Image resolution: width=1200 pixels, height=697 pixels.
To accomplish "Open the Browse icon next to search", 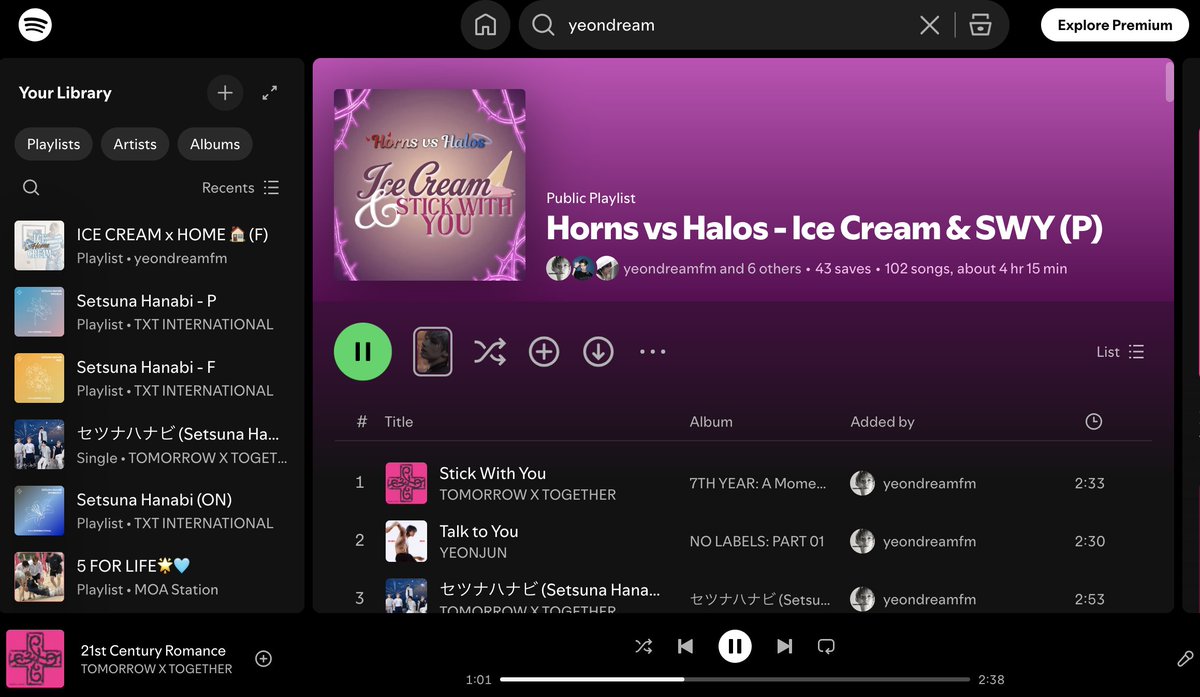I will 981,25.
